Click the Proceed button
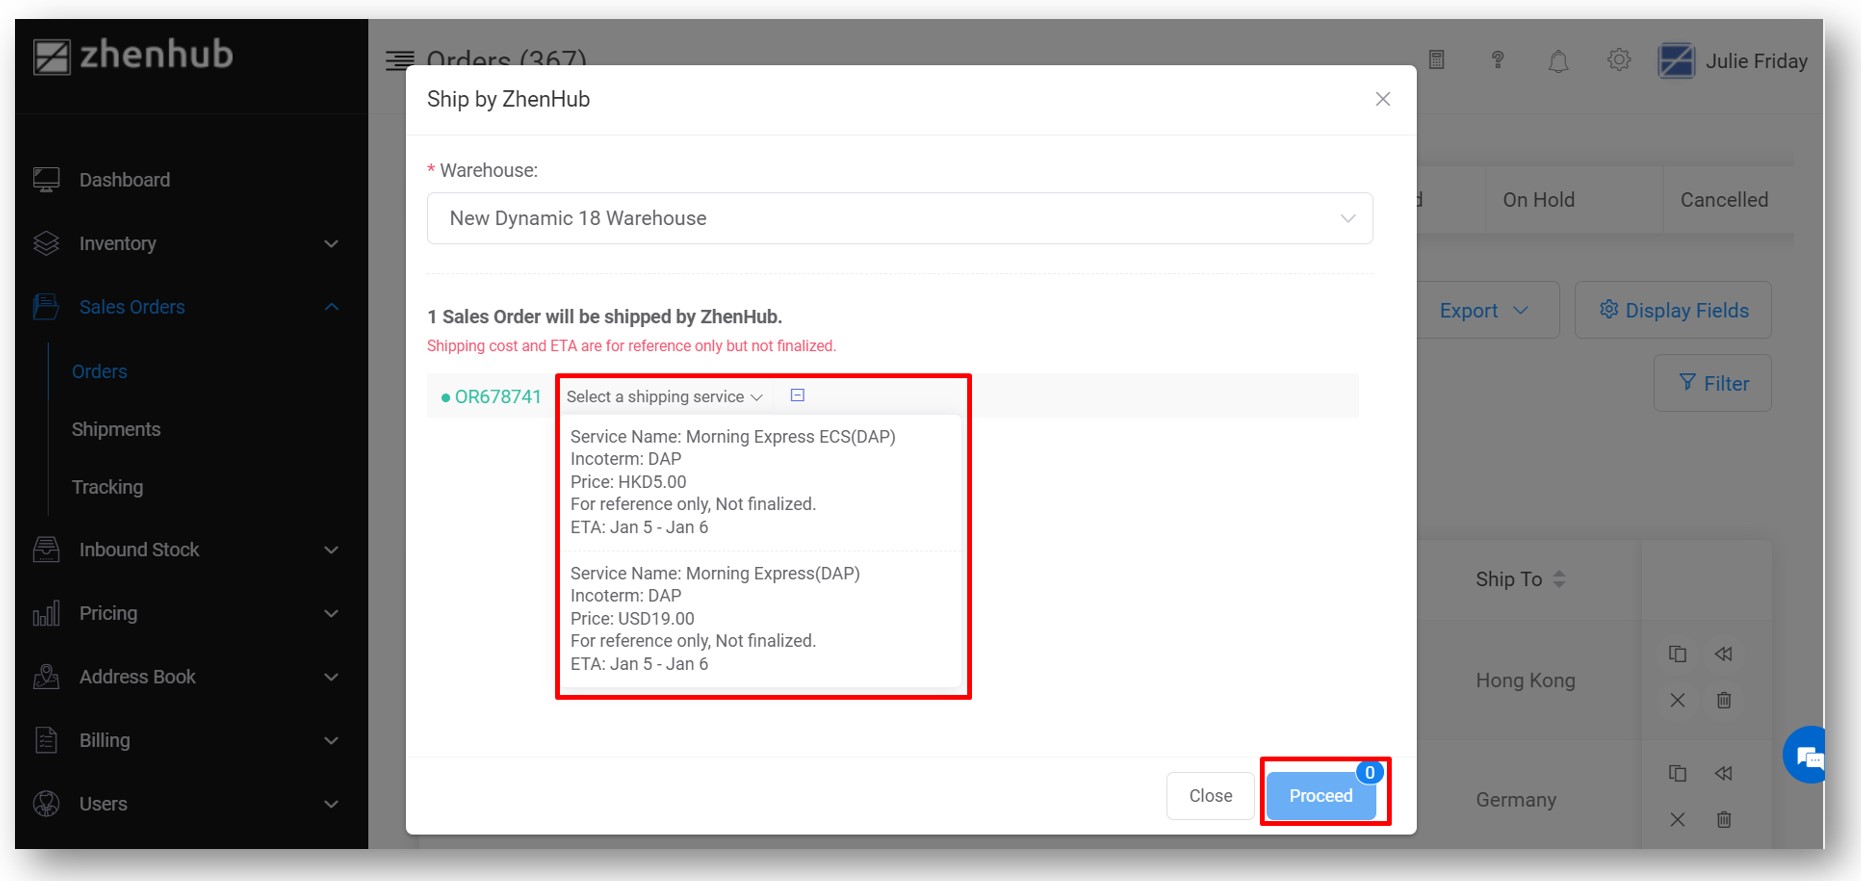This screenshot has width=1861, height=881. (1321, 796)
